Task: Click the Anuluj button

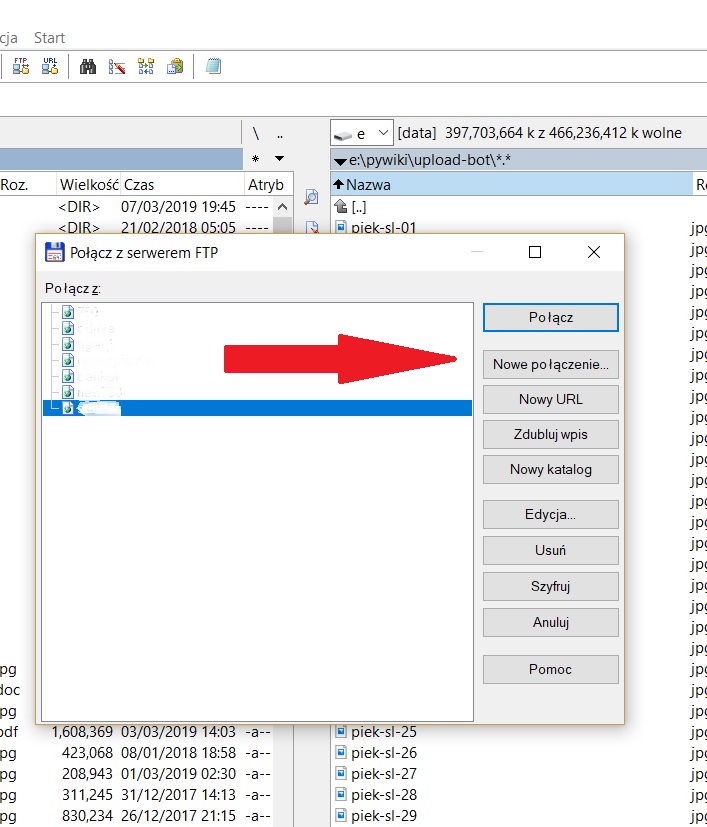Action: click(550, 622)
